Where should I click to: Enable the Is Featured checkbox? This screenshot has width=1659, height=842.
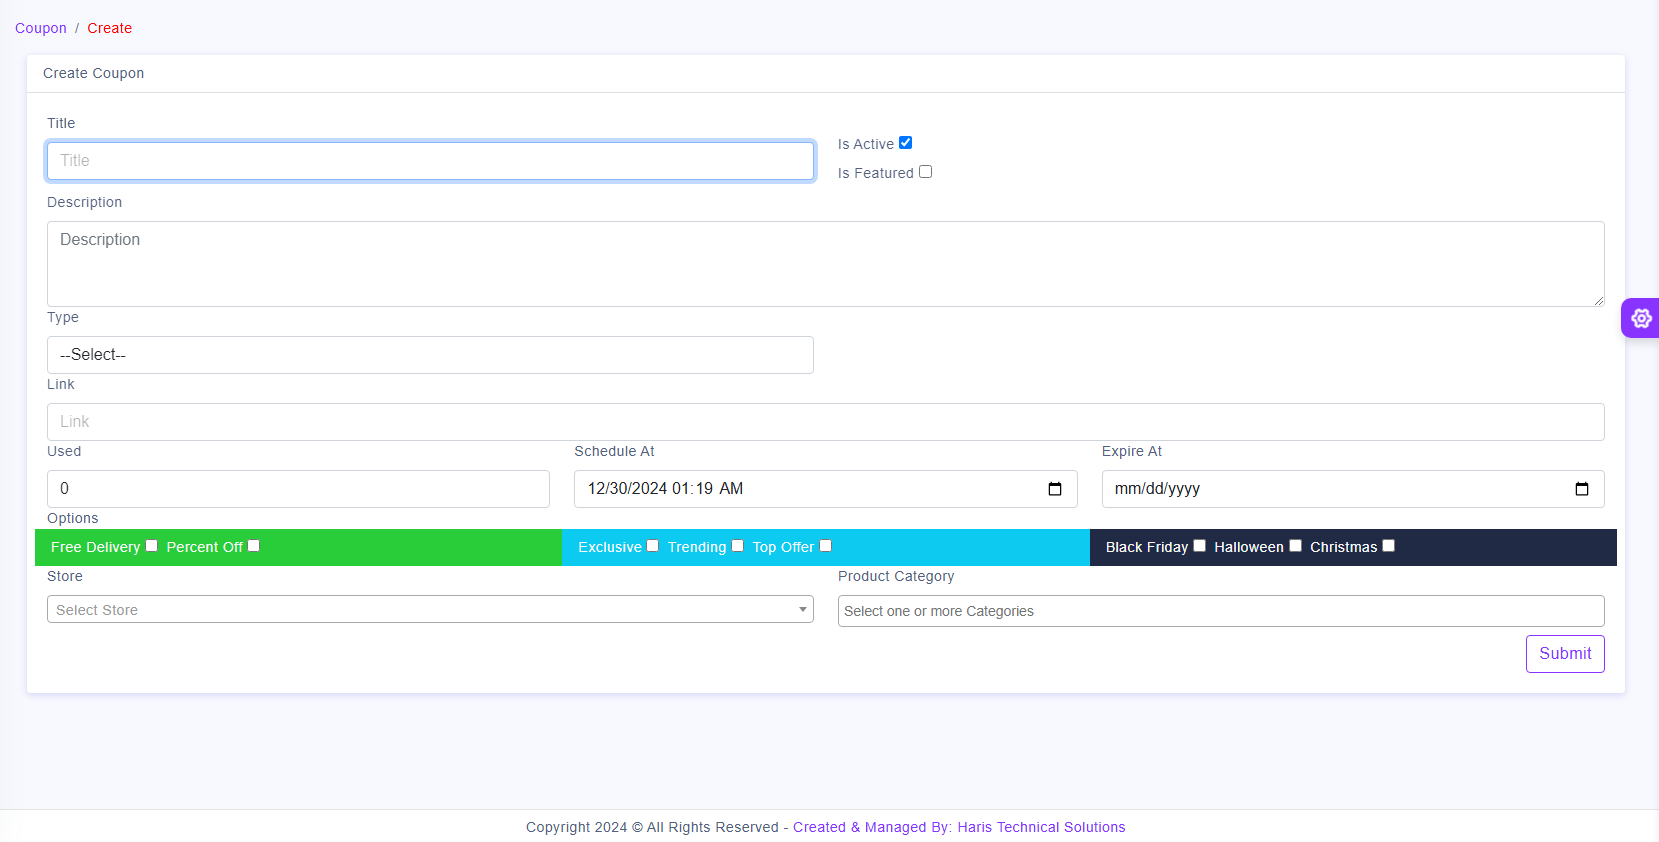click(x=925, y=172)
